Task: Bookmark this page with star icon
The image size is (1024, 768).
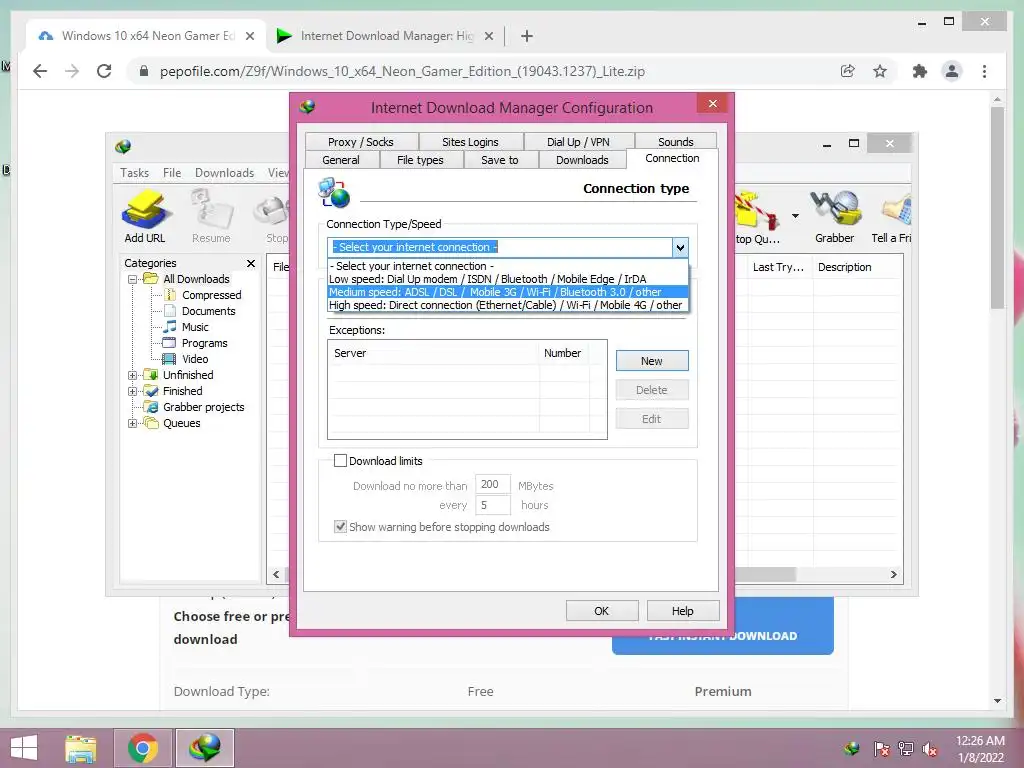Action: click(880, 71)
